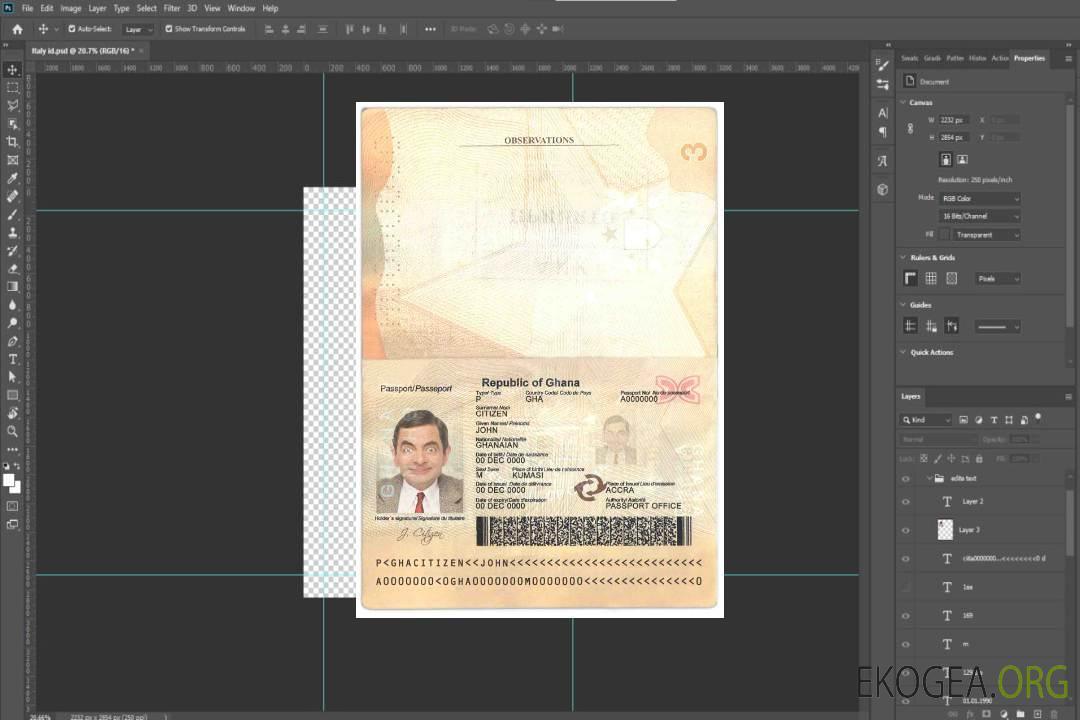Image resolution: width=1080 pixels, height=720 pixels.
Task: Select the History Brush tool
Action: click(12, 251)
